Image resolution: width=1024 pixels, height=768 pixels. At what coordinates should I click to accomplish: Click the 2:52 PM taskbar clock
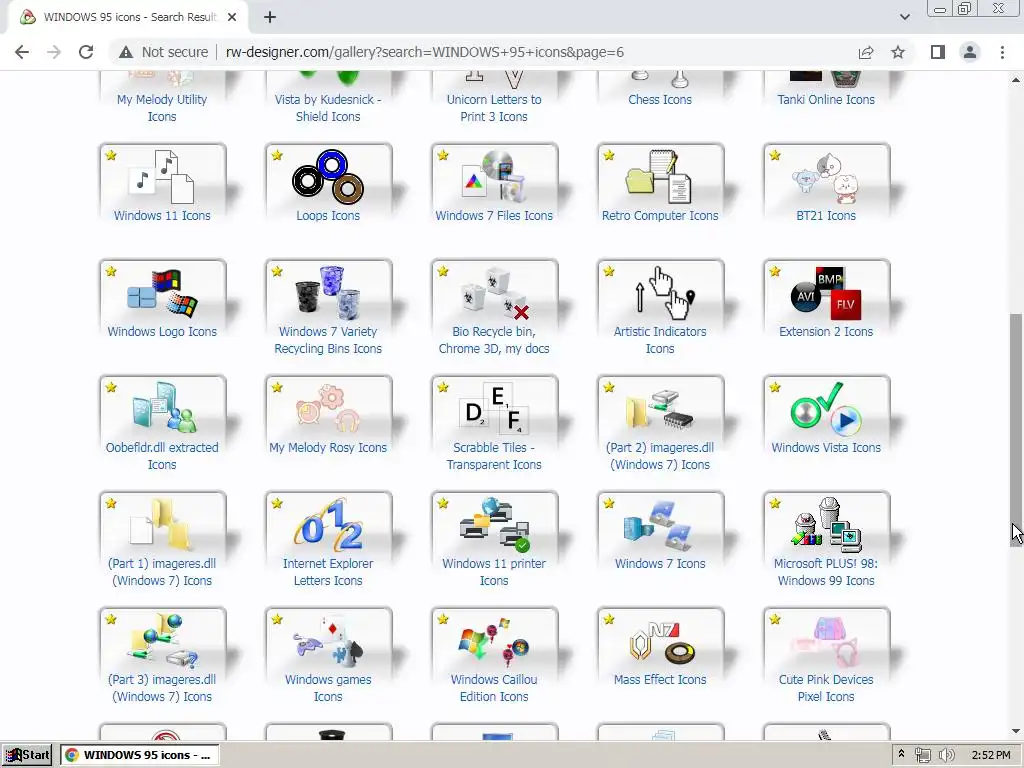991,755
